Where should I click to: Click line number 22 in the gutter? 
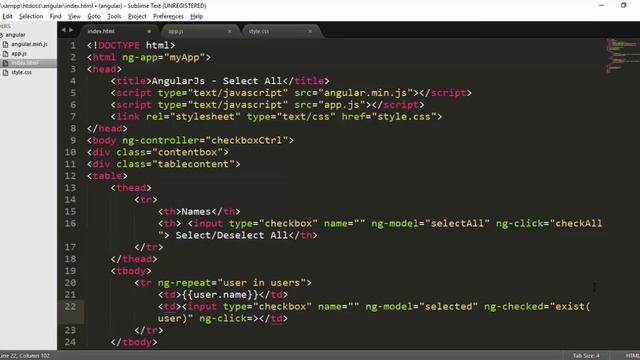(70, 307)
